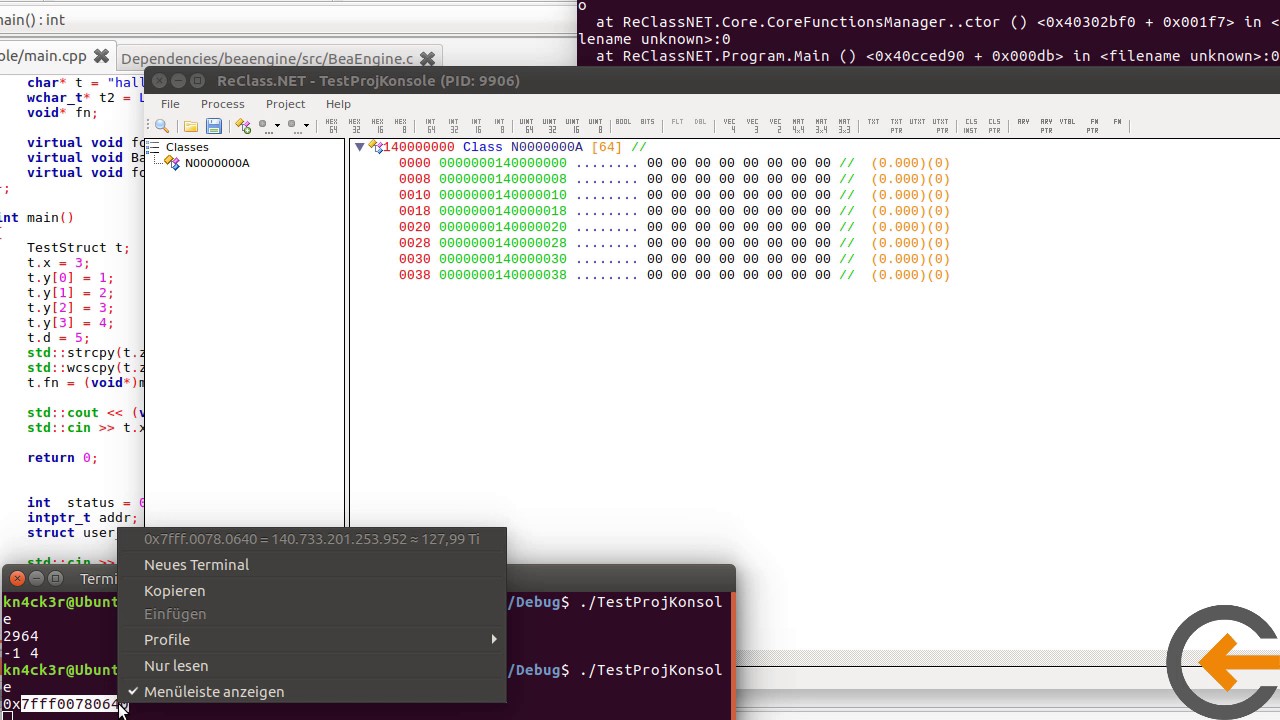Toggle Menüleiste anzeigen checkmark in terminal menu
The width and height of the screenshot is (1280, 720).
(133, 692)
